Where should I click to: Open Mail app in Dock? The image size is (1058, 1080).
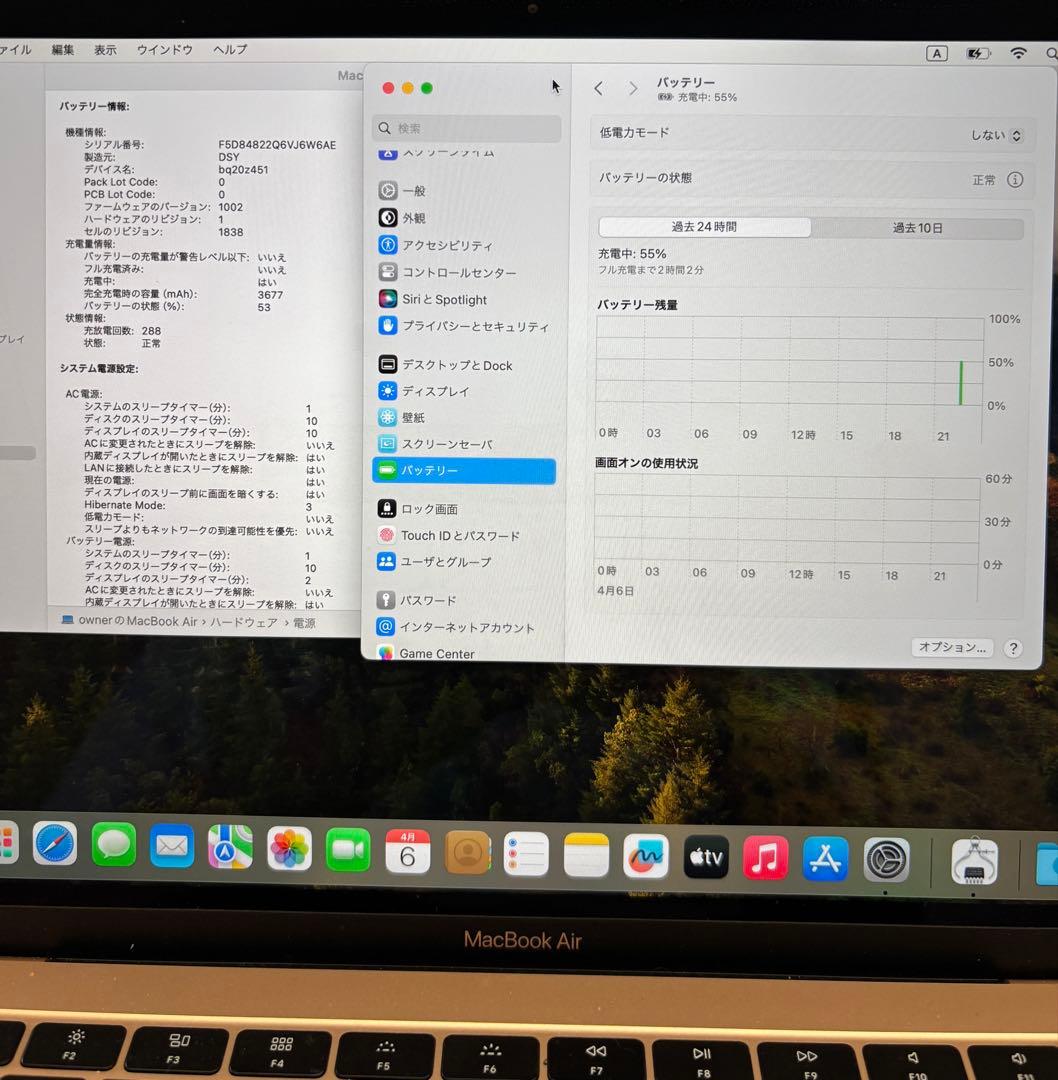pos(172,846)
